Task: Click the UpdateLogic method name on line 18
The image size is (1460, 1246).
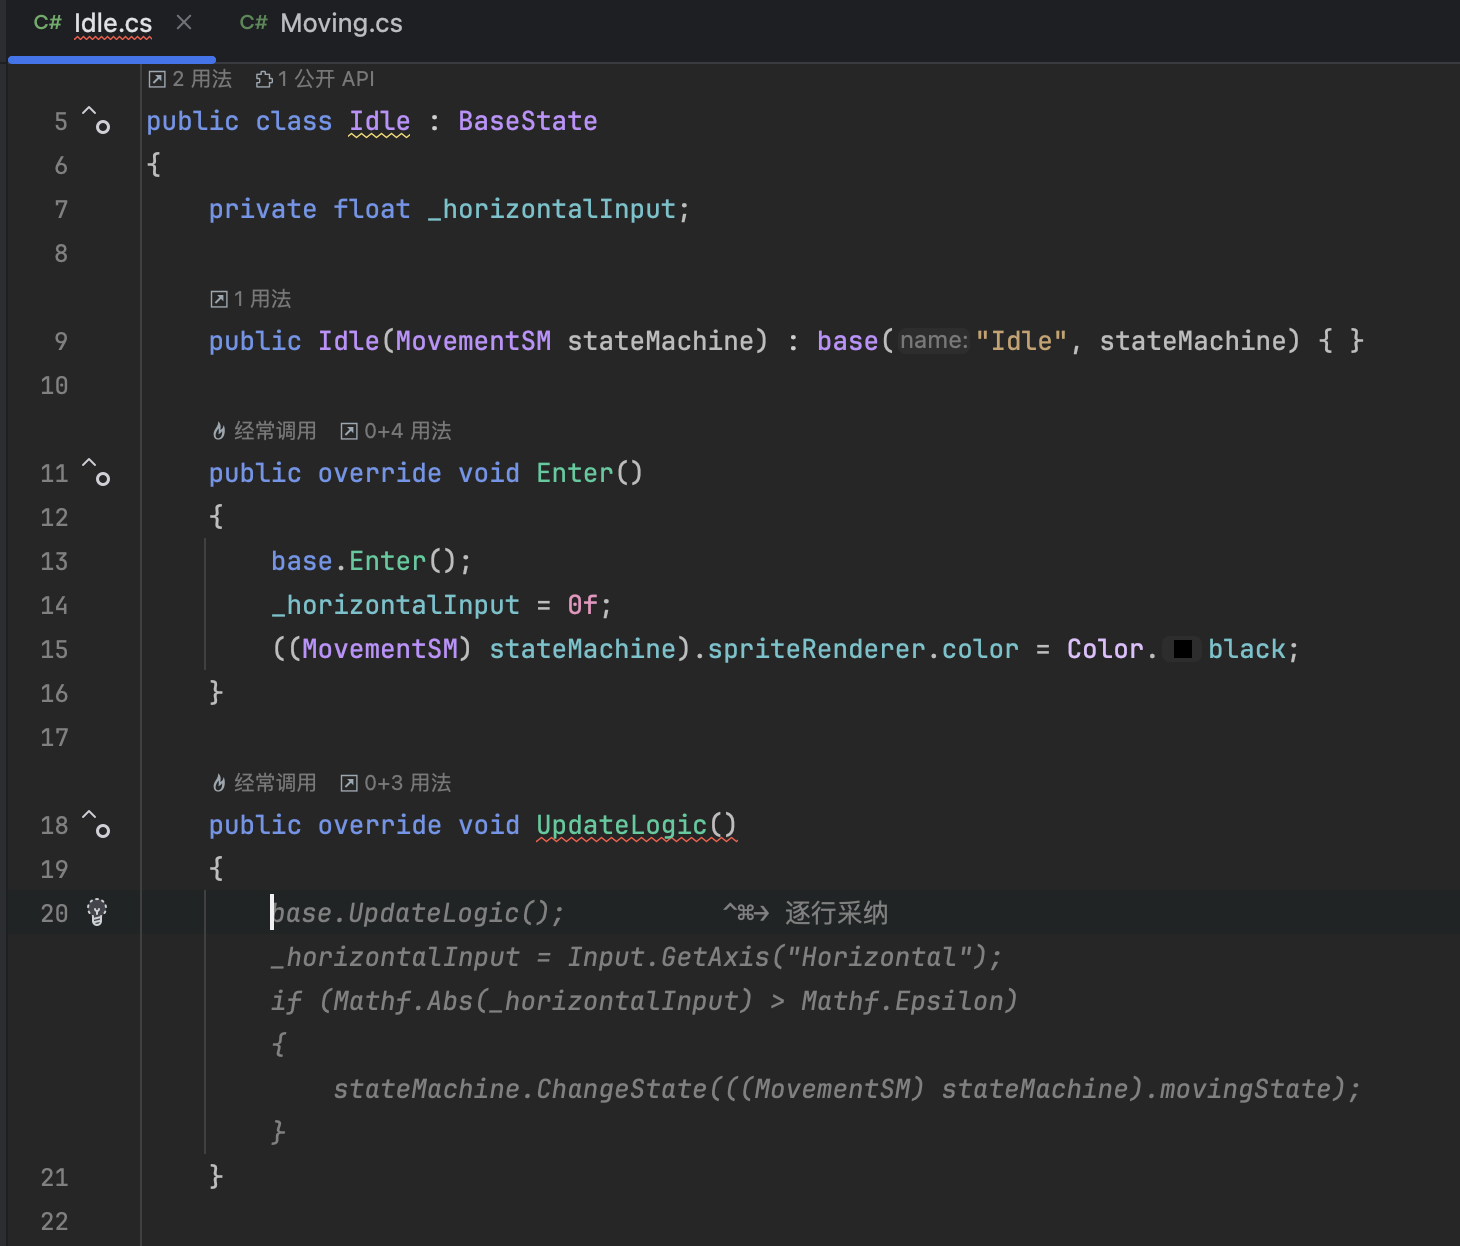Action: point(622,825)
